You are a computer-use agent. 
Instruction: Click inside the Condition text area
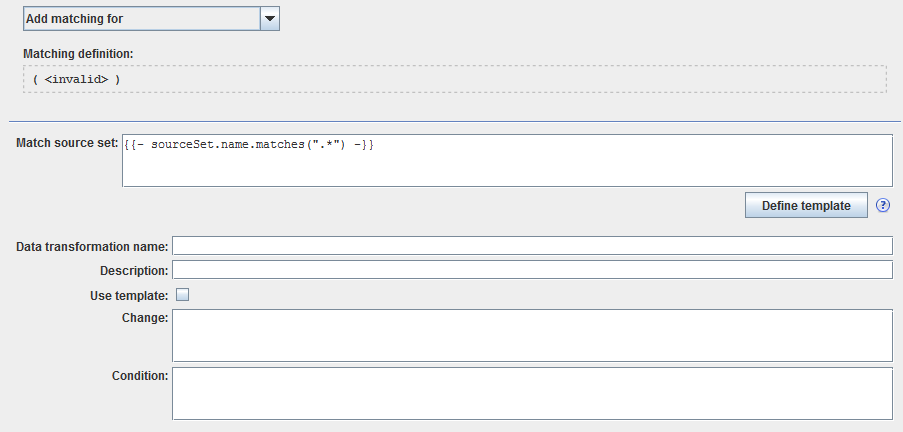532,393
